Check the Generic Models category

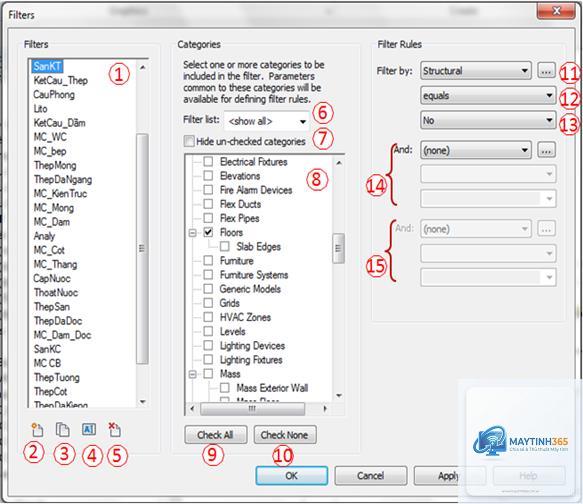click(x=208, y=289)
